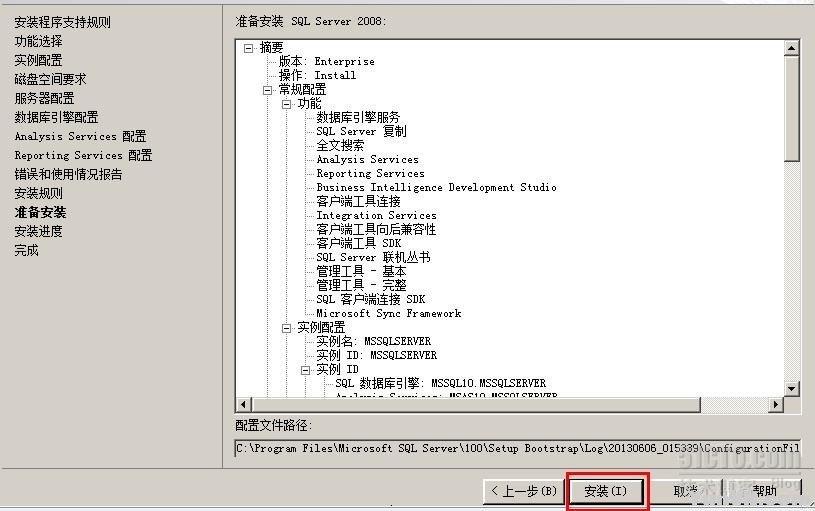Collapse the 常规配置 node
The image size is (815, 511).
tap(267, 90)
